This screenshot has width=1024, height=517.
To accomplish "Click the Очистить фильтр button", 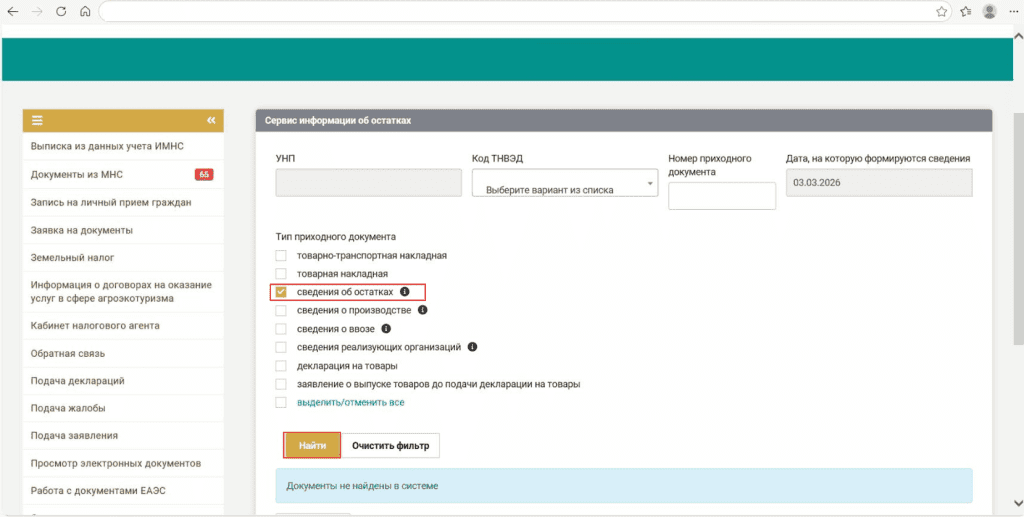I will tap(391, 445).
